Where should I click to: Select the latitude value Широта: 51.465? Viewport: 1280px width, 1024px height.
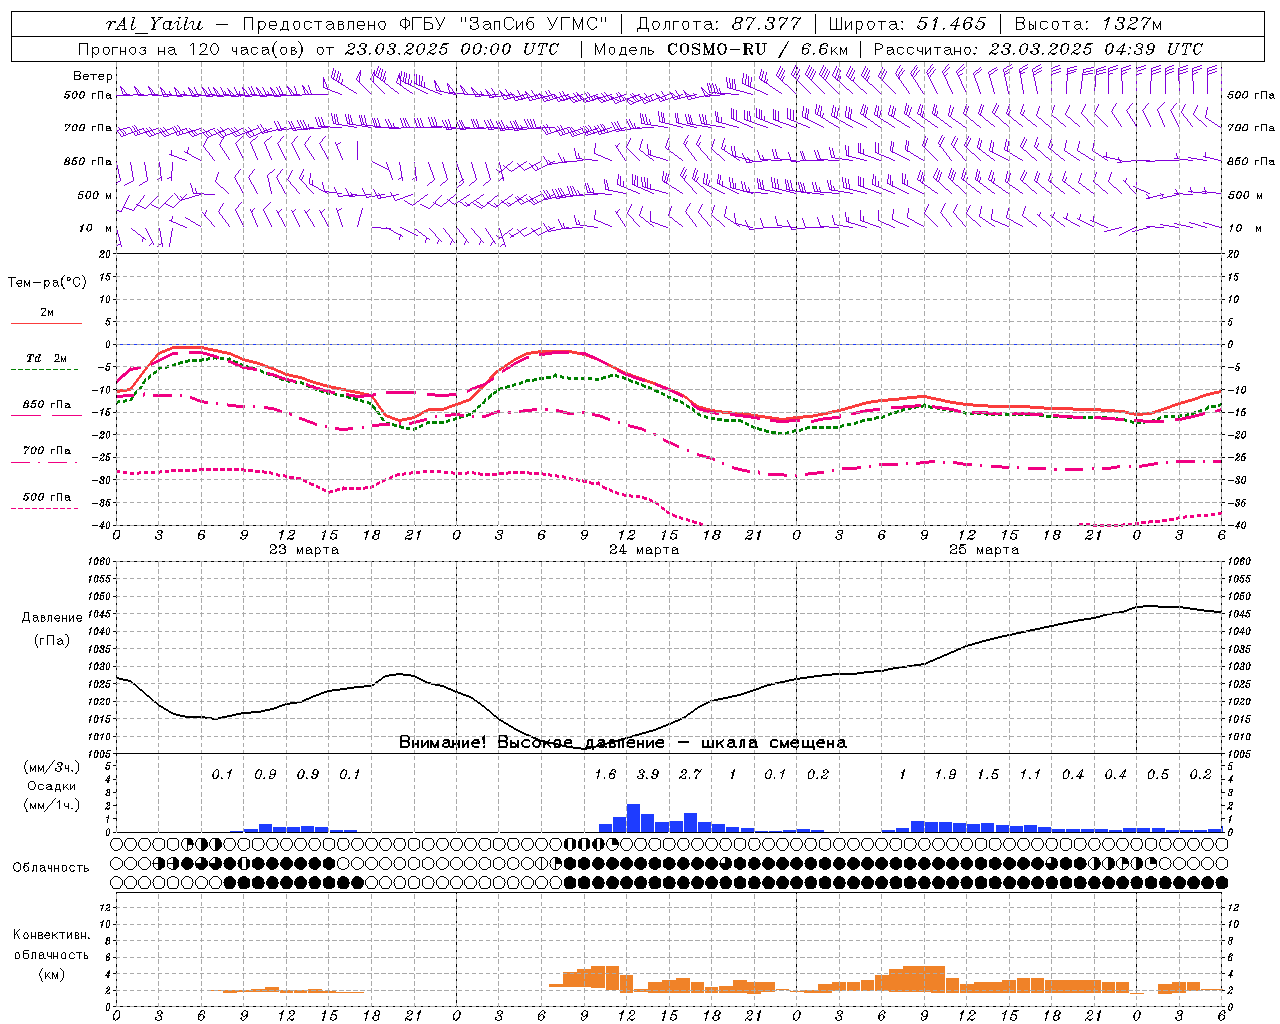(907, 24)
